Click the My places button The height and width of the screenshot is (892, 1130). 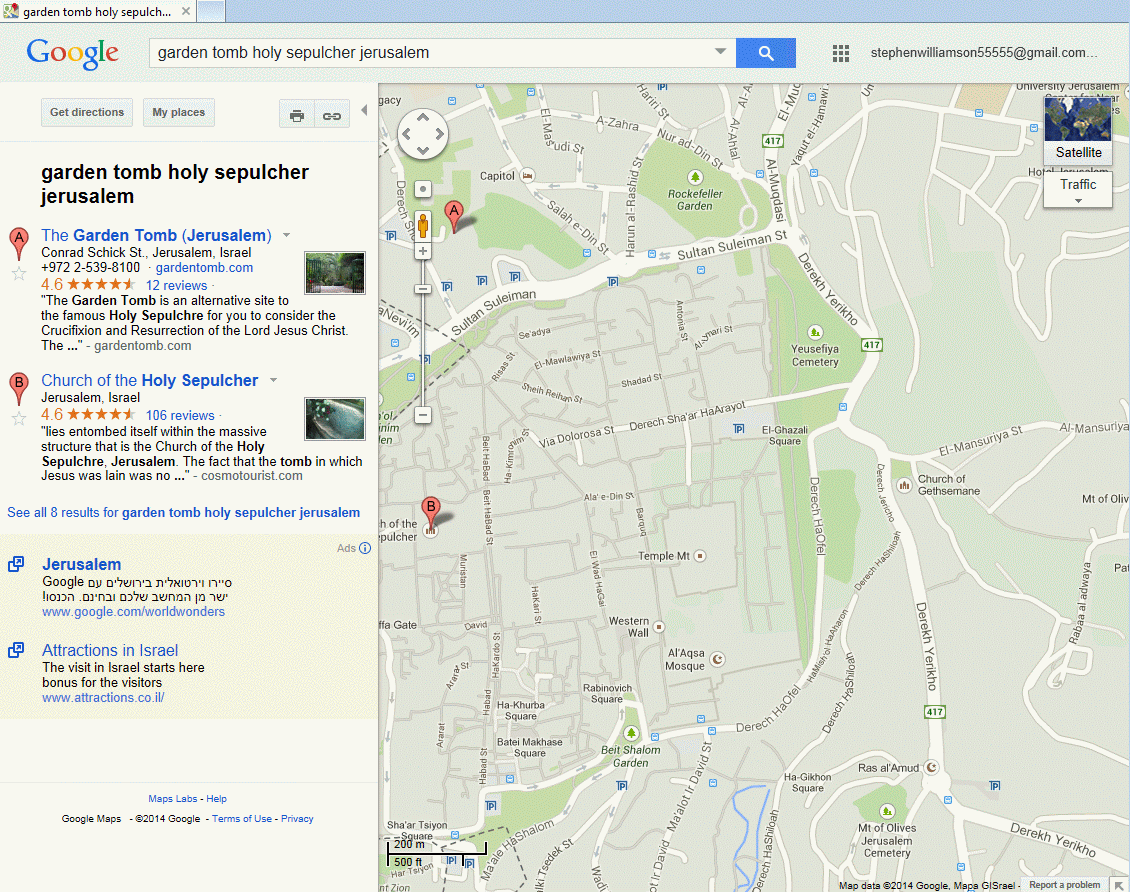click(179, 112)
